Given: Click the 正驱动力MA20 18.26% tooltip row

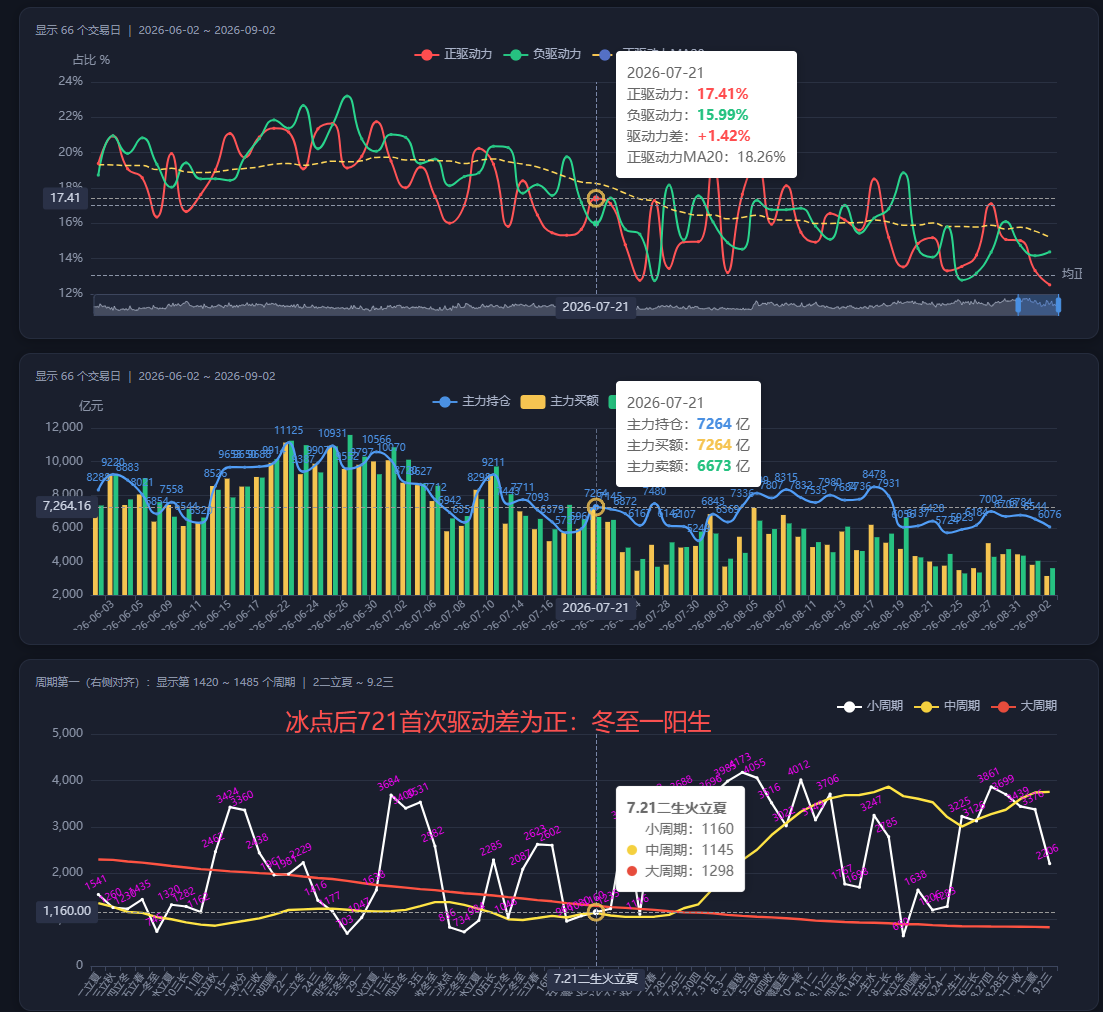Looking at the screenshot, I should click(706, 157).
